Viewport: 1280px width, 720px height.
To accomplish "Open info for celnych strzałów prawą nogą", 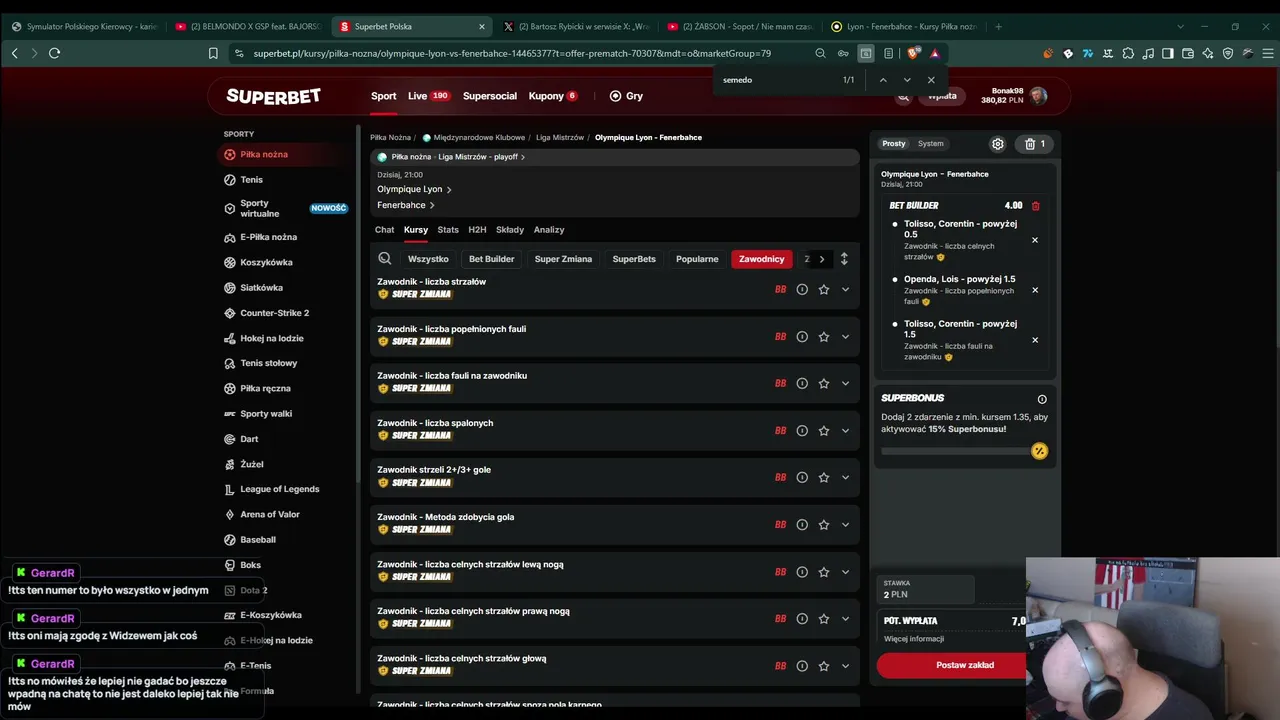I will point(802,619).
